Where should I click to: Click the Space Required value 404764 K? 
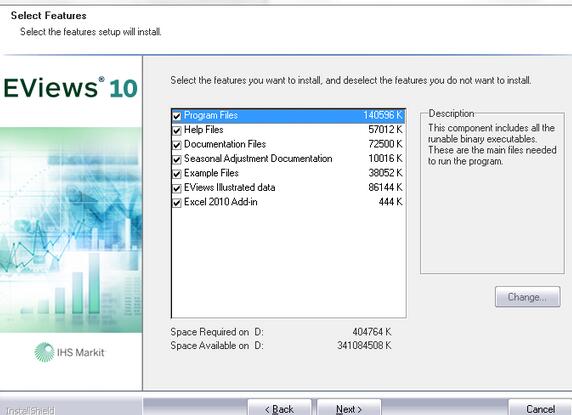click(372, 332)
